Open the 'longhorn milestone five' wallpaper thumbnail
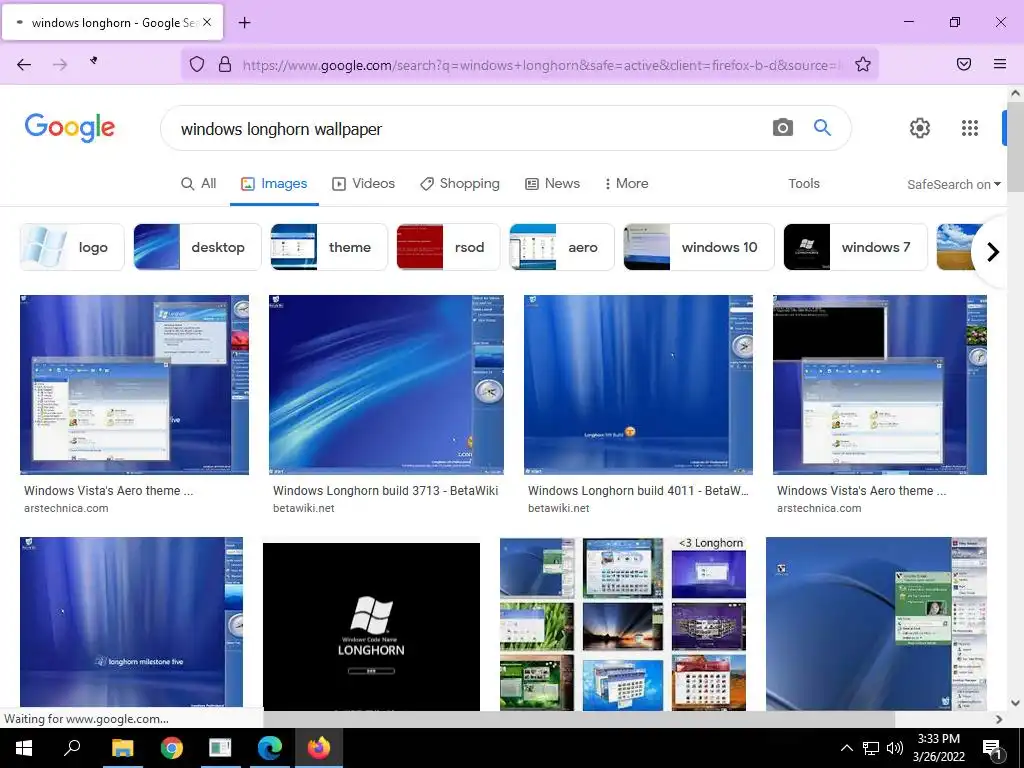 (x=131, y=622)
